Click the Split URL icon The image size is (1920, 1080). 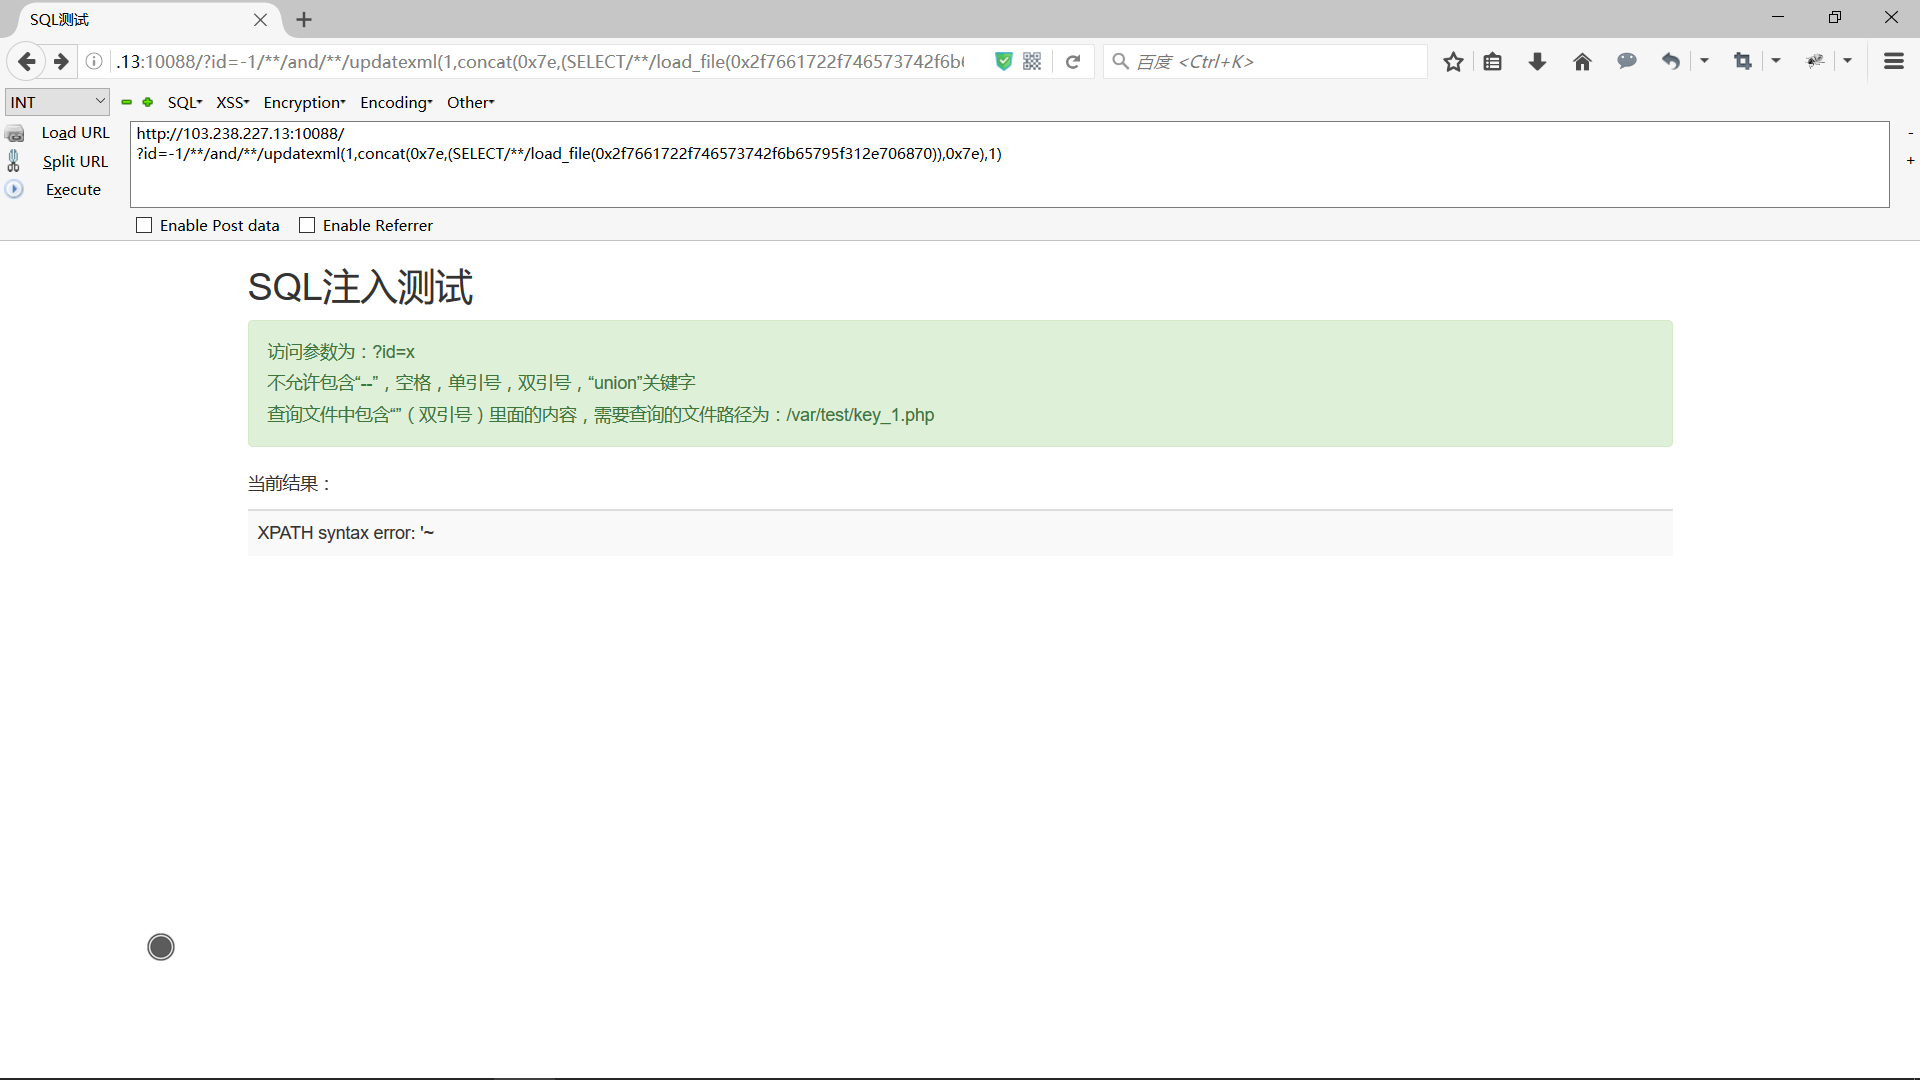[14, 161]
